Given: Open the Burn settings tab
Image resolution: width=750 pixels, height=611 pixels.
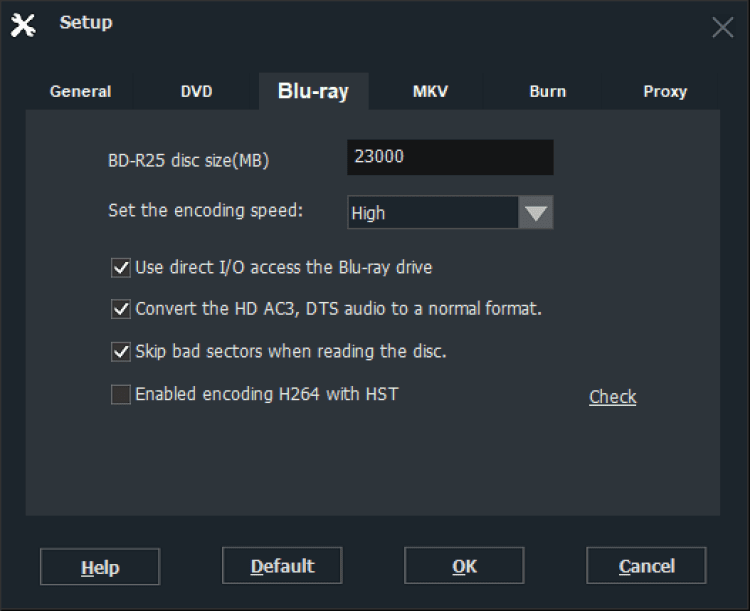Looking at the screenshot, I should [547, 91].
